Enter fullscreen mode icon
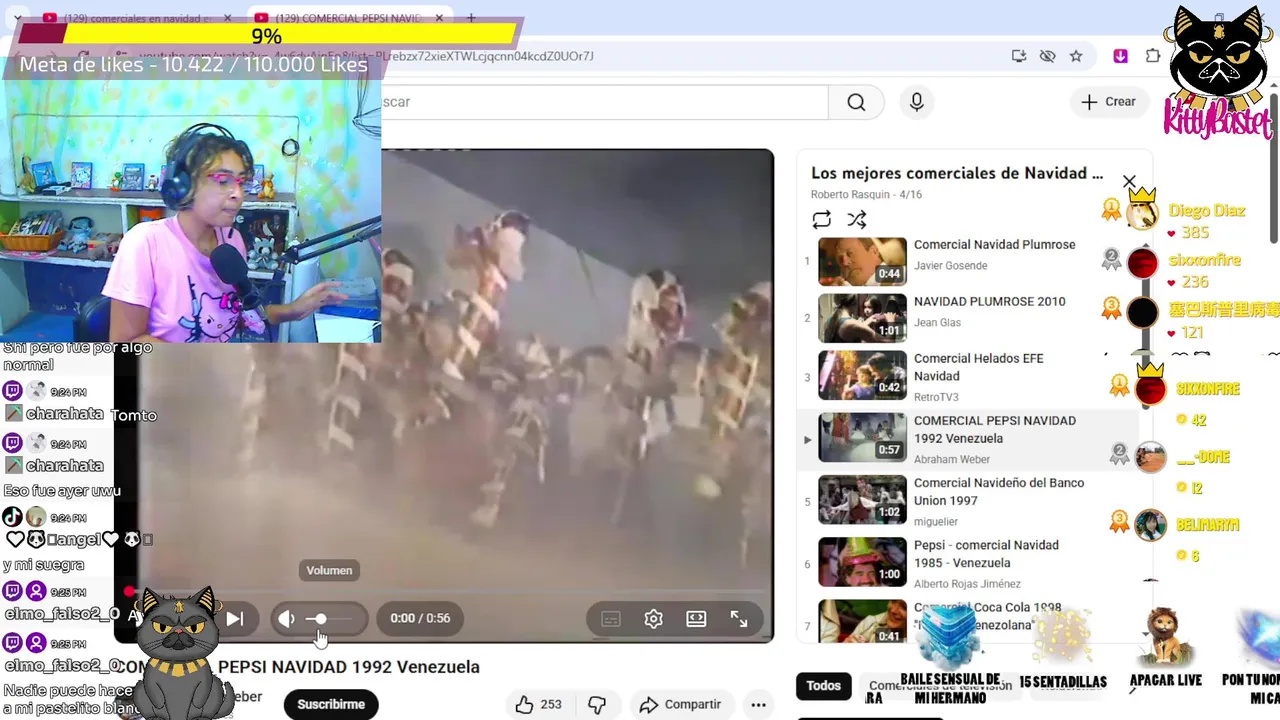1280x720 pixels. tap(739, 619)
